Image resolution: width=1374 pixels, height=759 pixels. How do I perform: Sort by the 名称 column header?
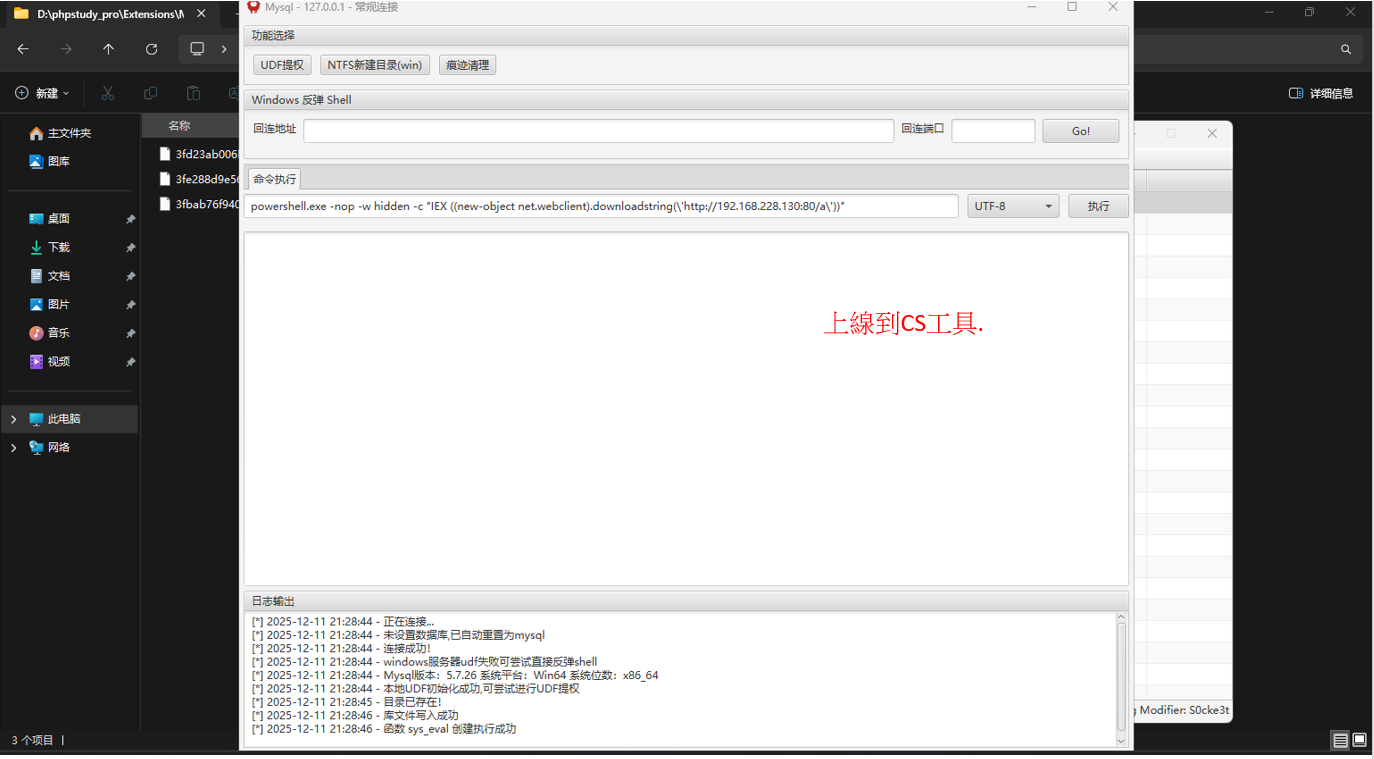(179, 126)
